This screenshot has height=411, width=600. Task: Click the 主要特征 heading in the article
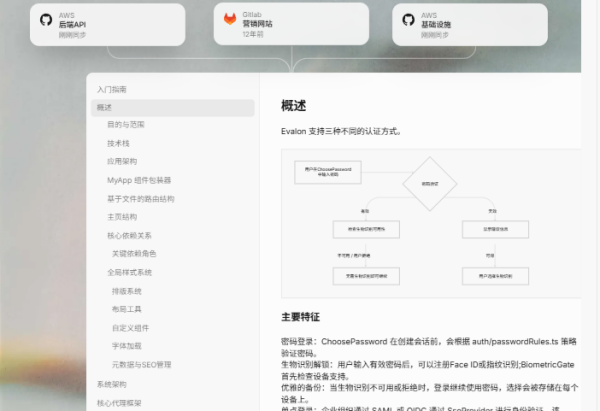(x=300, y=317)
